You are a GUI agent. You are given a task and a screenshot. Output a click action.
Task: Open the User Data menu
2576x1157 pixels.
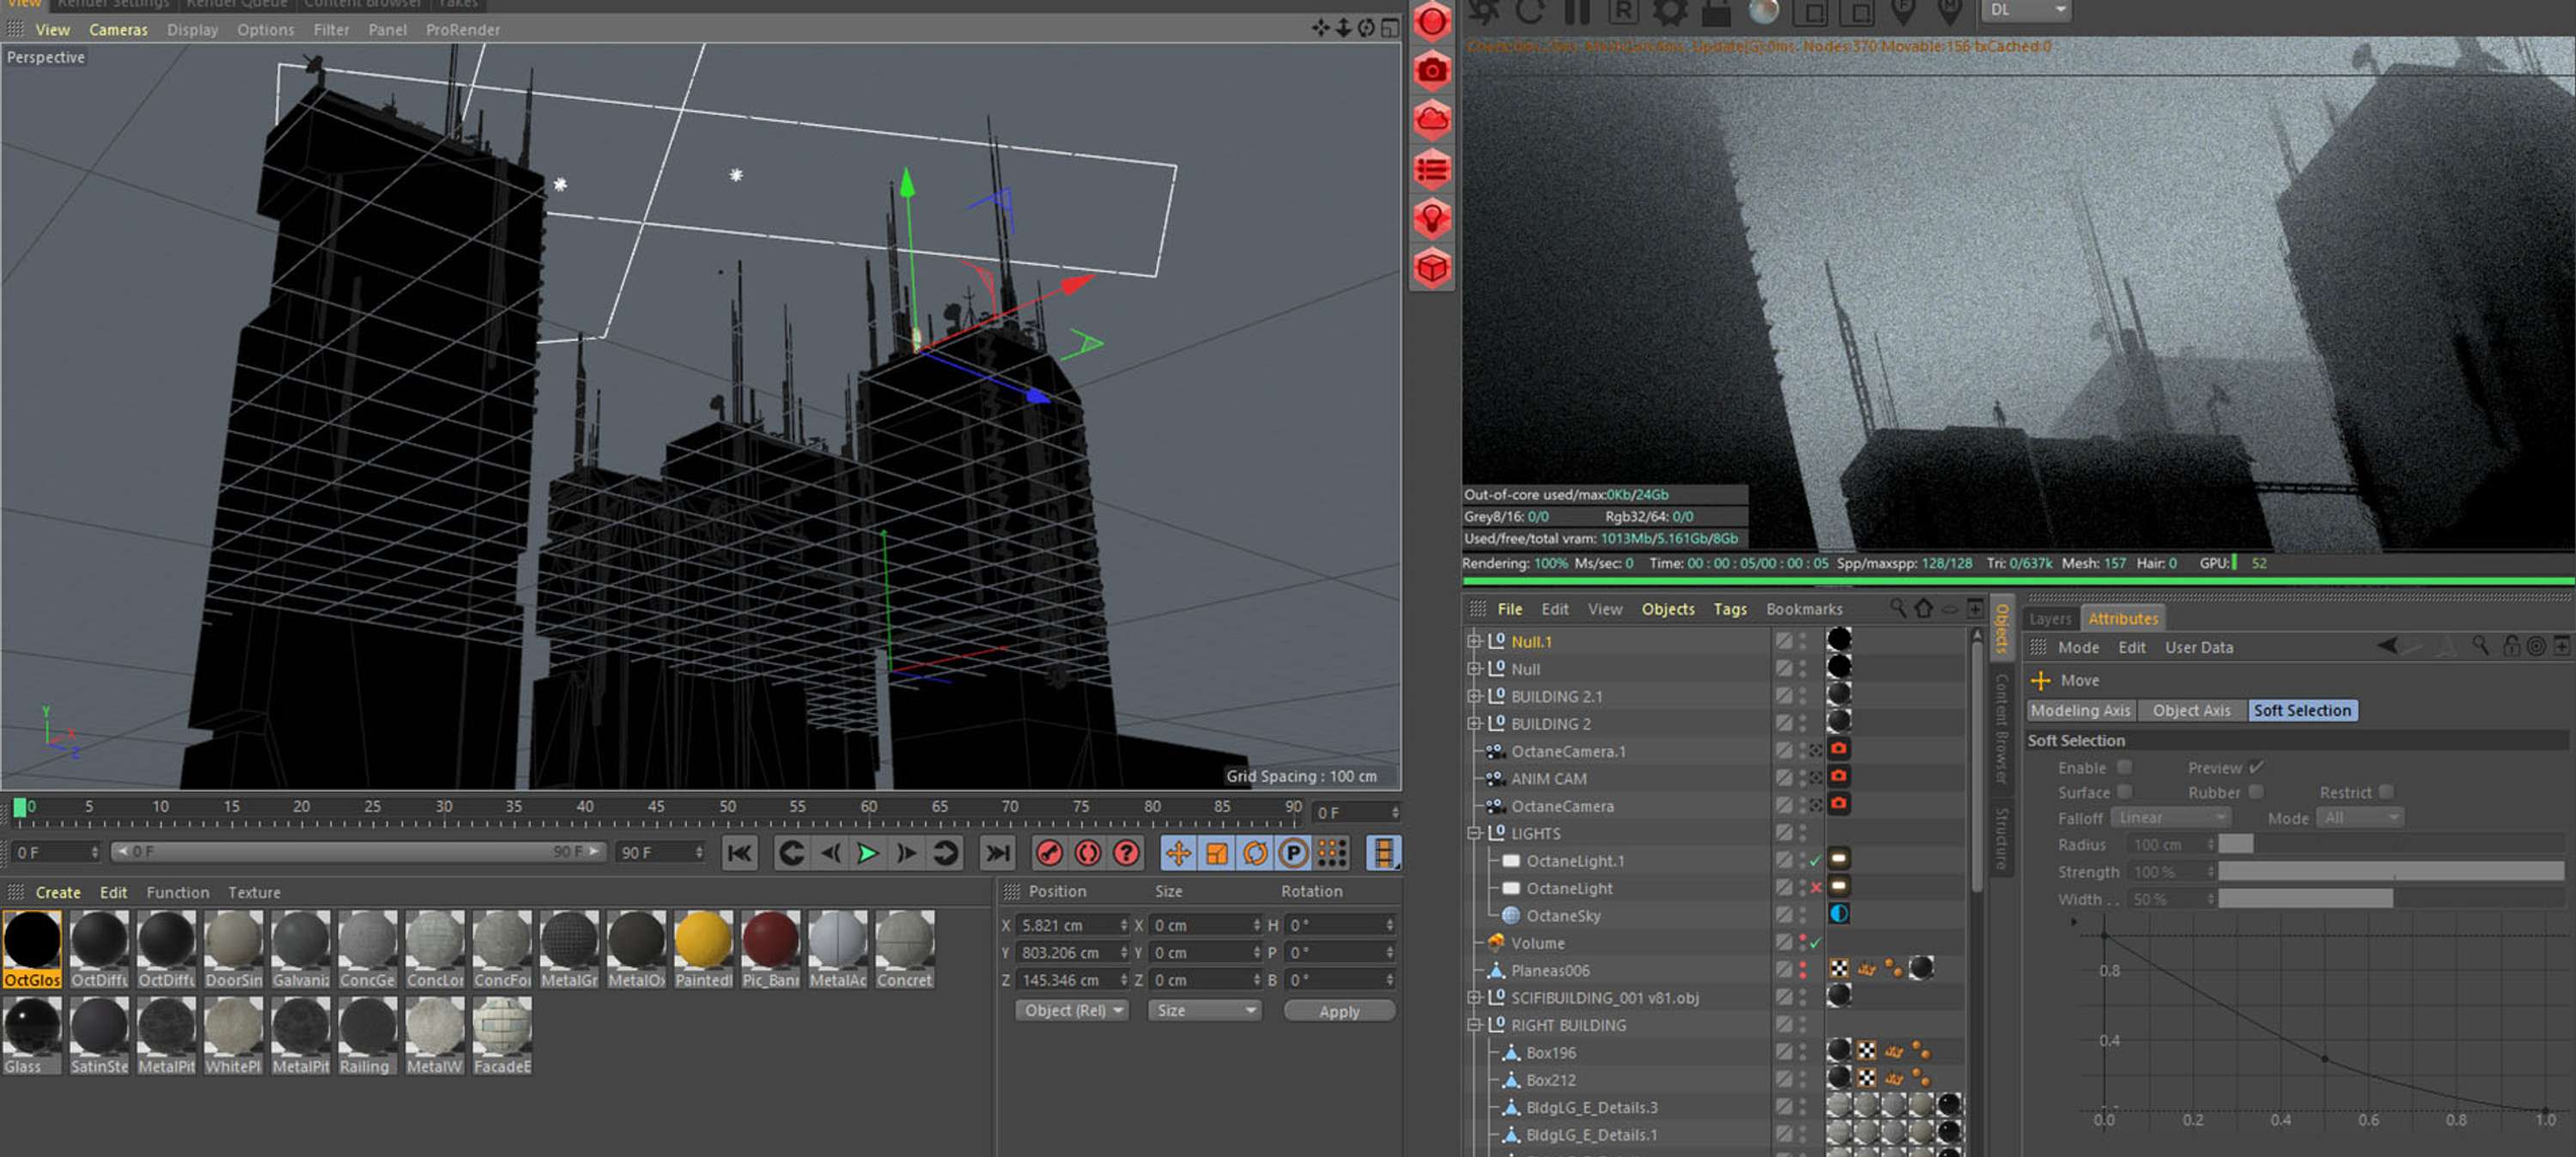pyautogui.click(x=2198, y=646)
